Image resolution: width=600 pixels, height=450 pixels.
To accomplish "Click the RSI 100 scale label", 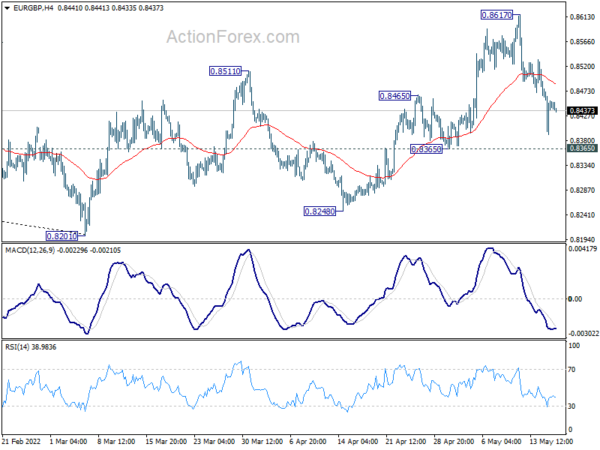I will point(574,346).
